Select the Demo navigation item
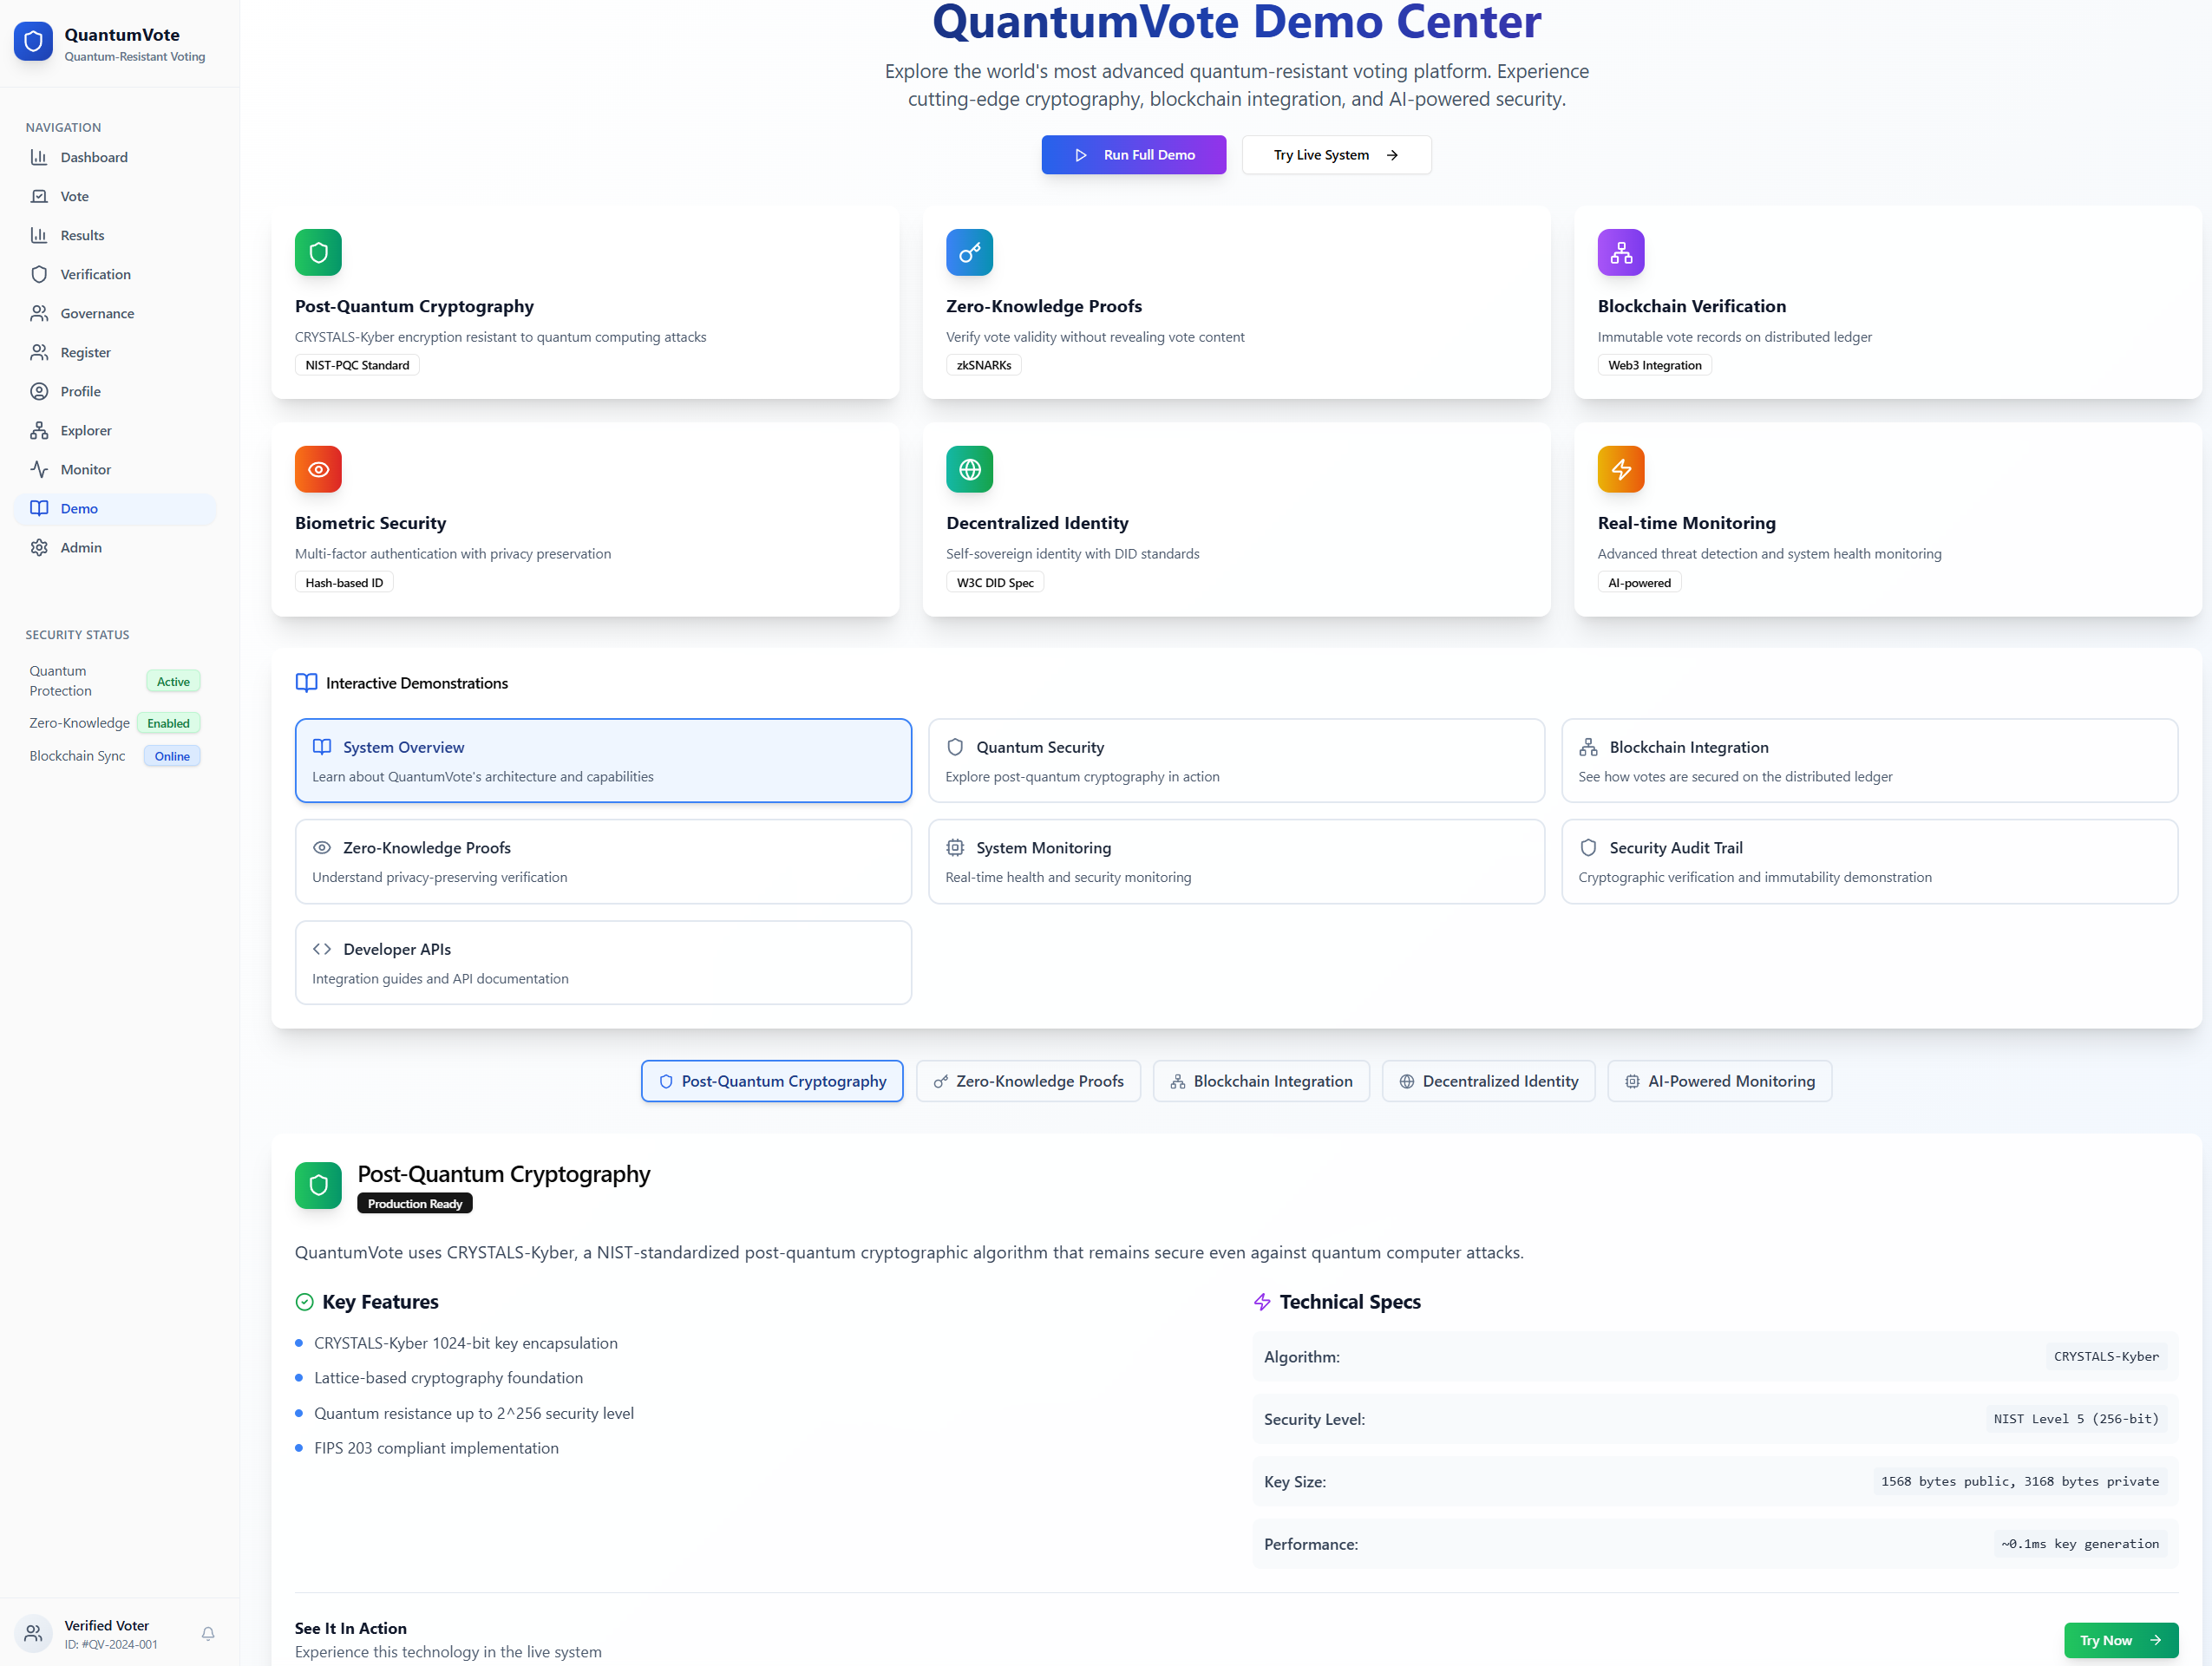 tap(115, 508)
